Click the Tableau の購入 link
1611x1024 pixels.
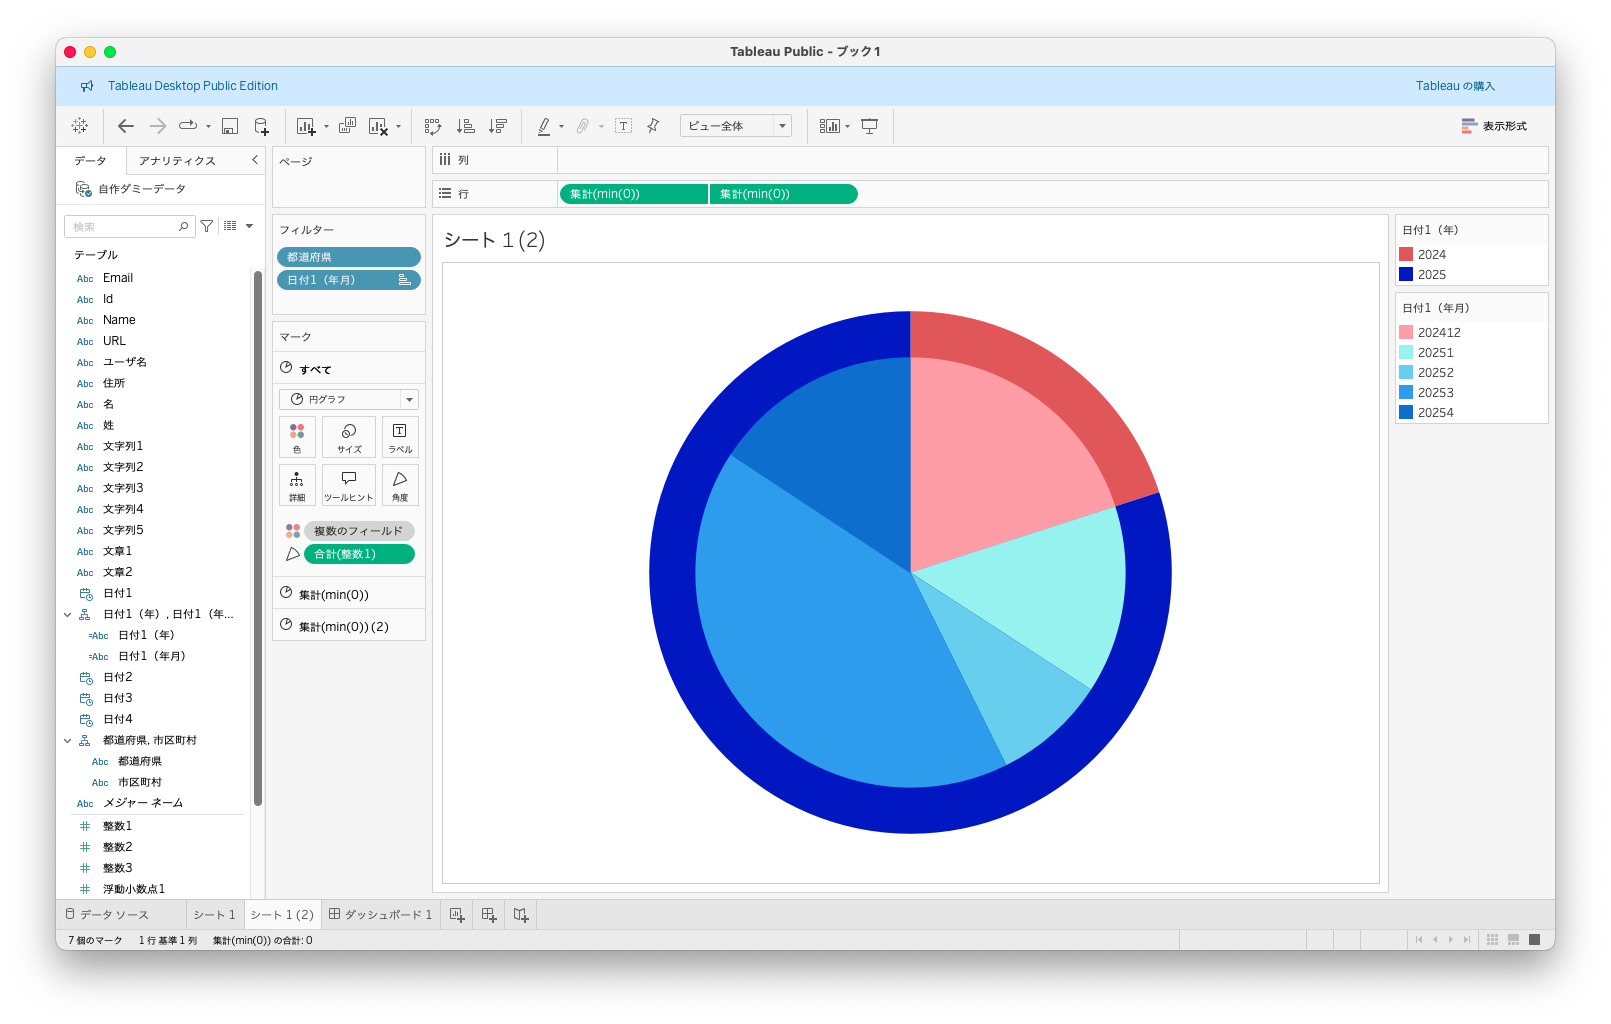(x=1455, y=86)
